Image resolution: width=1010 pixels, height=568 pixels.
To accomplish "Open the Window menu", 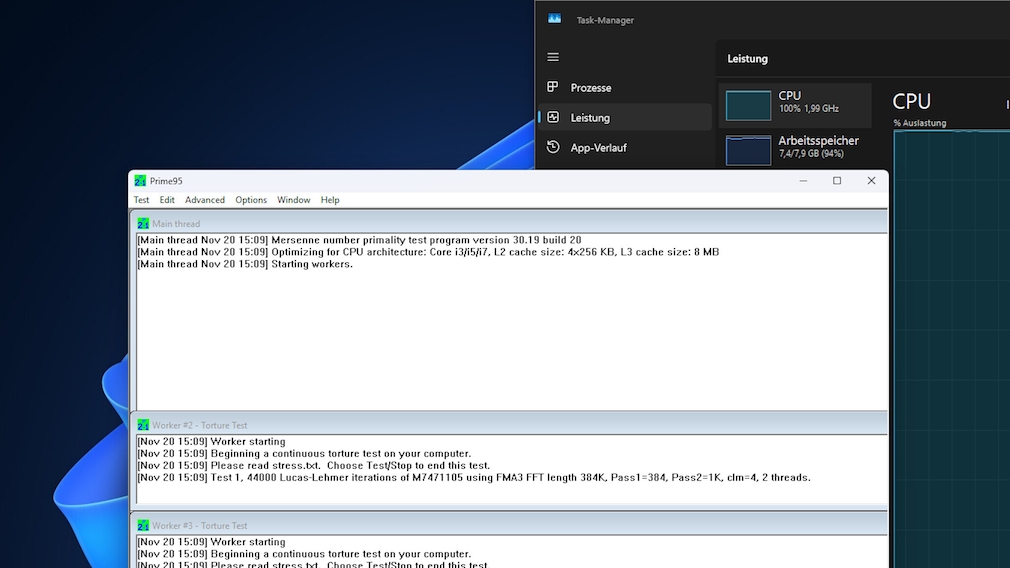I will click(x=294, y=200).
